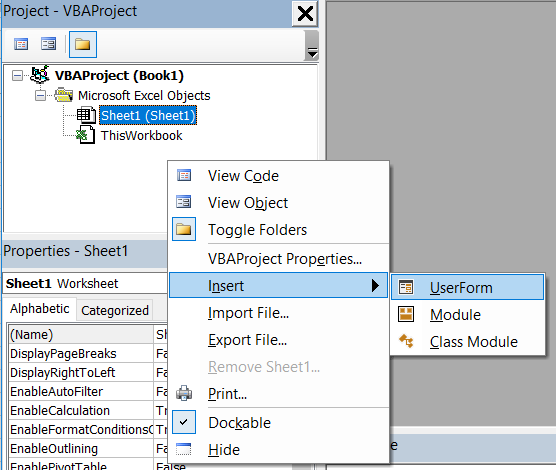Click the View Code menu icon
The image size is (556, 470).
pos(184,175)
